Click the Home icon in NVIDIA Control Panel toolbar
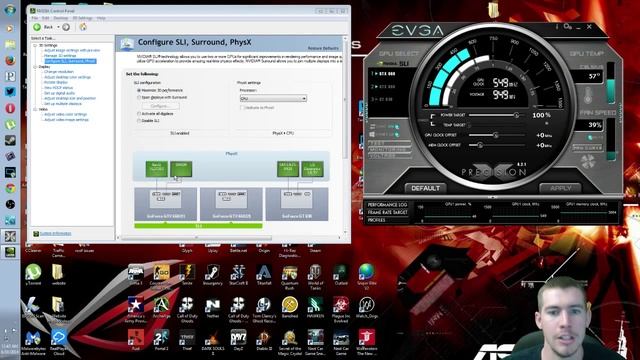The image size is (640, 360). tap(83, 27)
